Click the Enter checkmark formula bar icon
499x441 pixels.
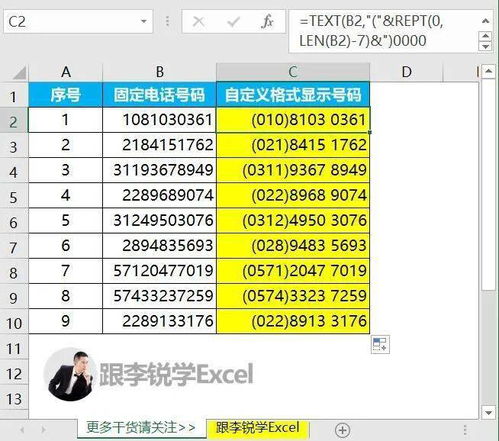[x=233, y=22]
